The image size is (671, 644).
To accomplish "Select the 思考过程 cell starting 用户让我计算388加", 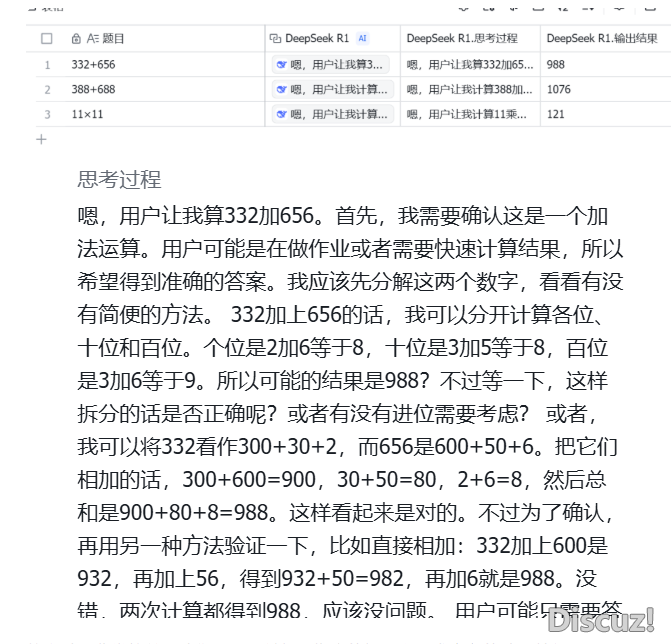I will (x=470, y=89).
